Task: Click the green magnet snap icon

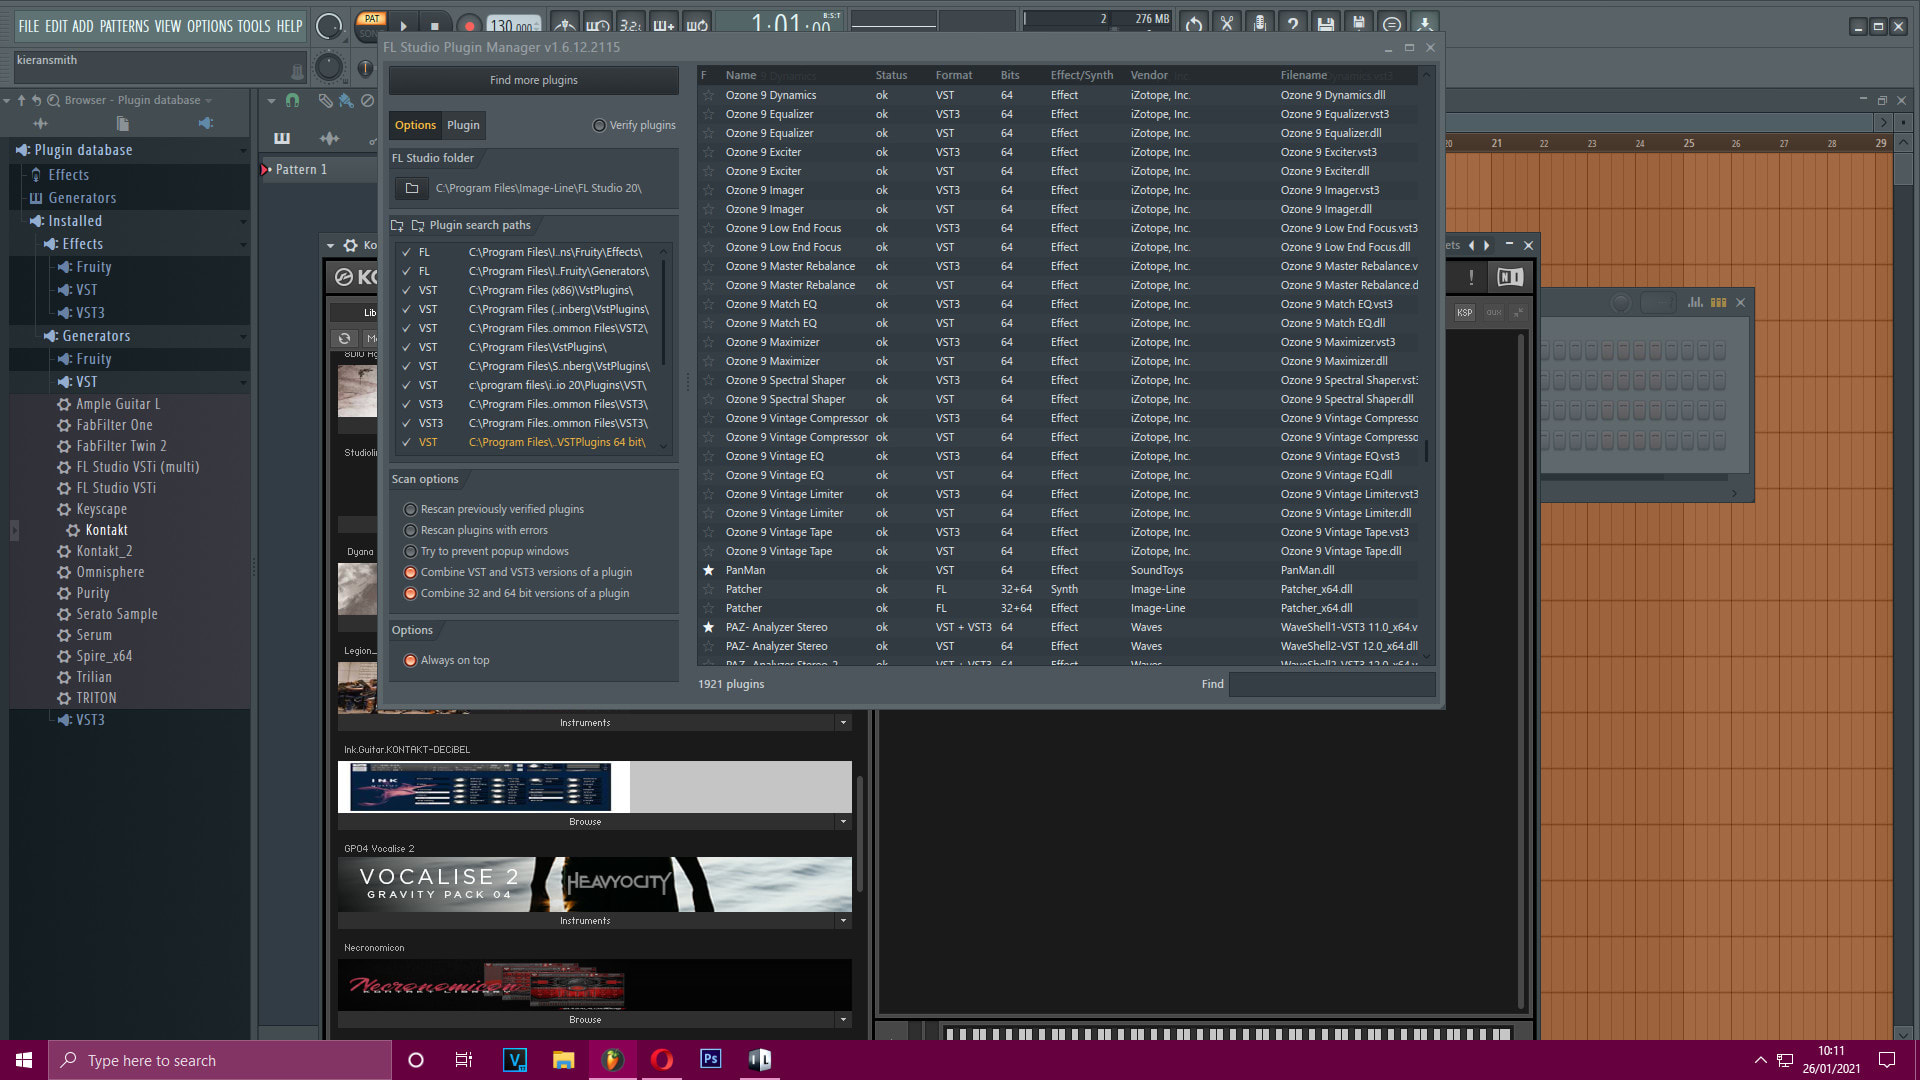Action: click(292, 100)
